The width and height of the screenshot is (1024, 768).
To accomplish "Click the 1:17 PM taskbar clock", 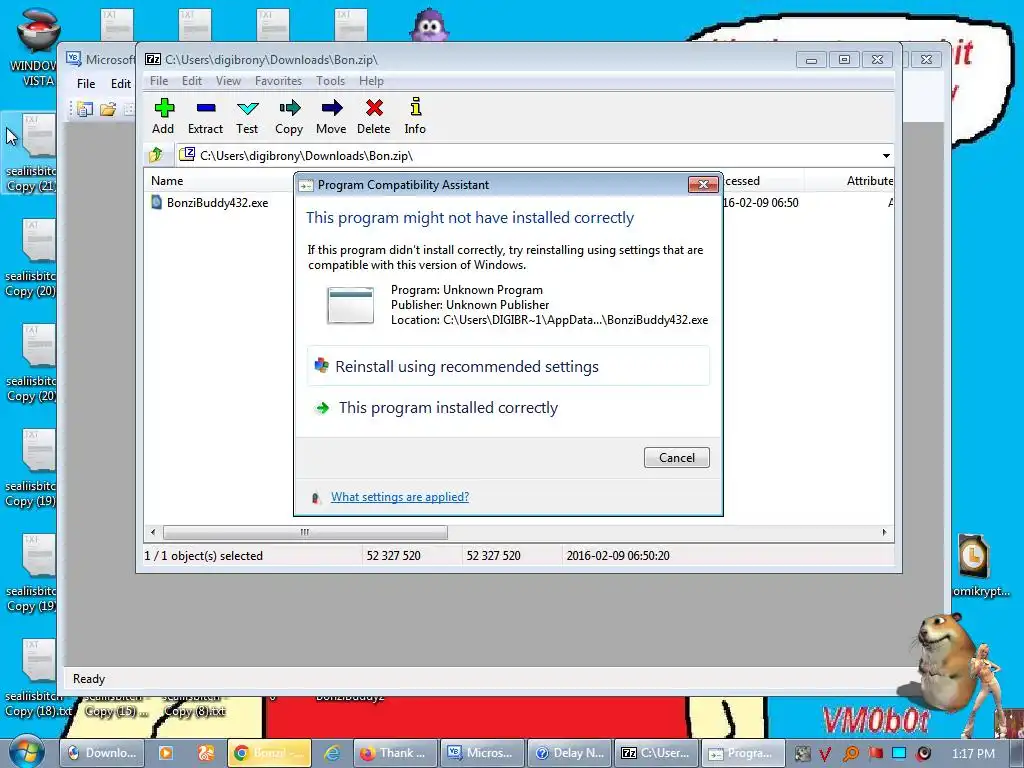I will point(973,754).
